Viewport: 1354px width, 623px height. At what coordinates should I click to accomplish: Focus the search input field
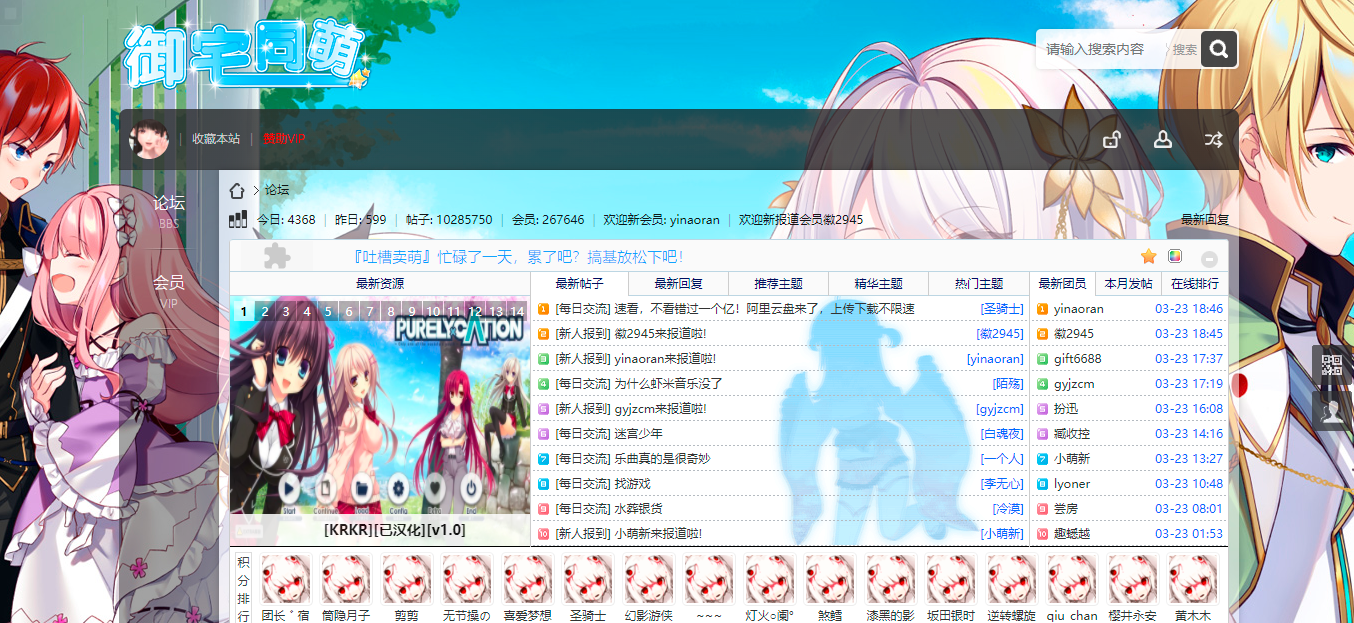click(x=1104, y=49)
